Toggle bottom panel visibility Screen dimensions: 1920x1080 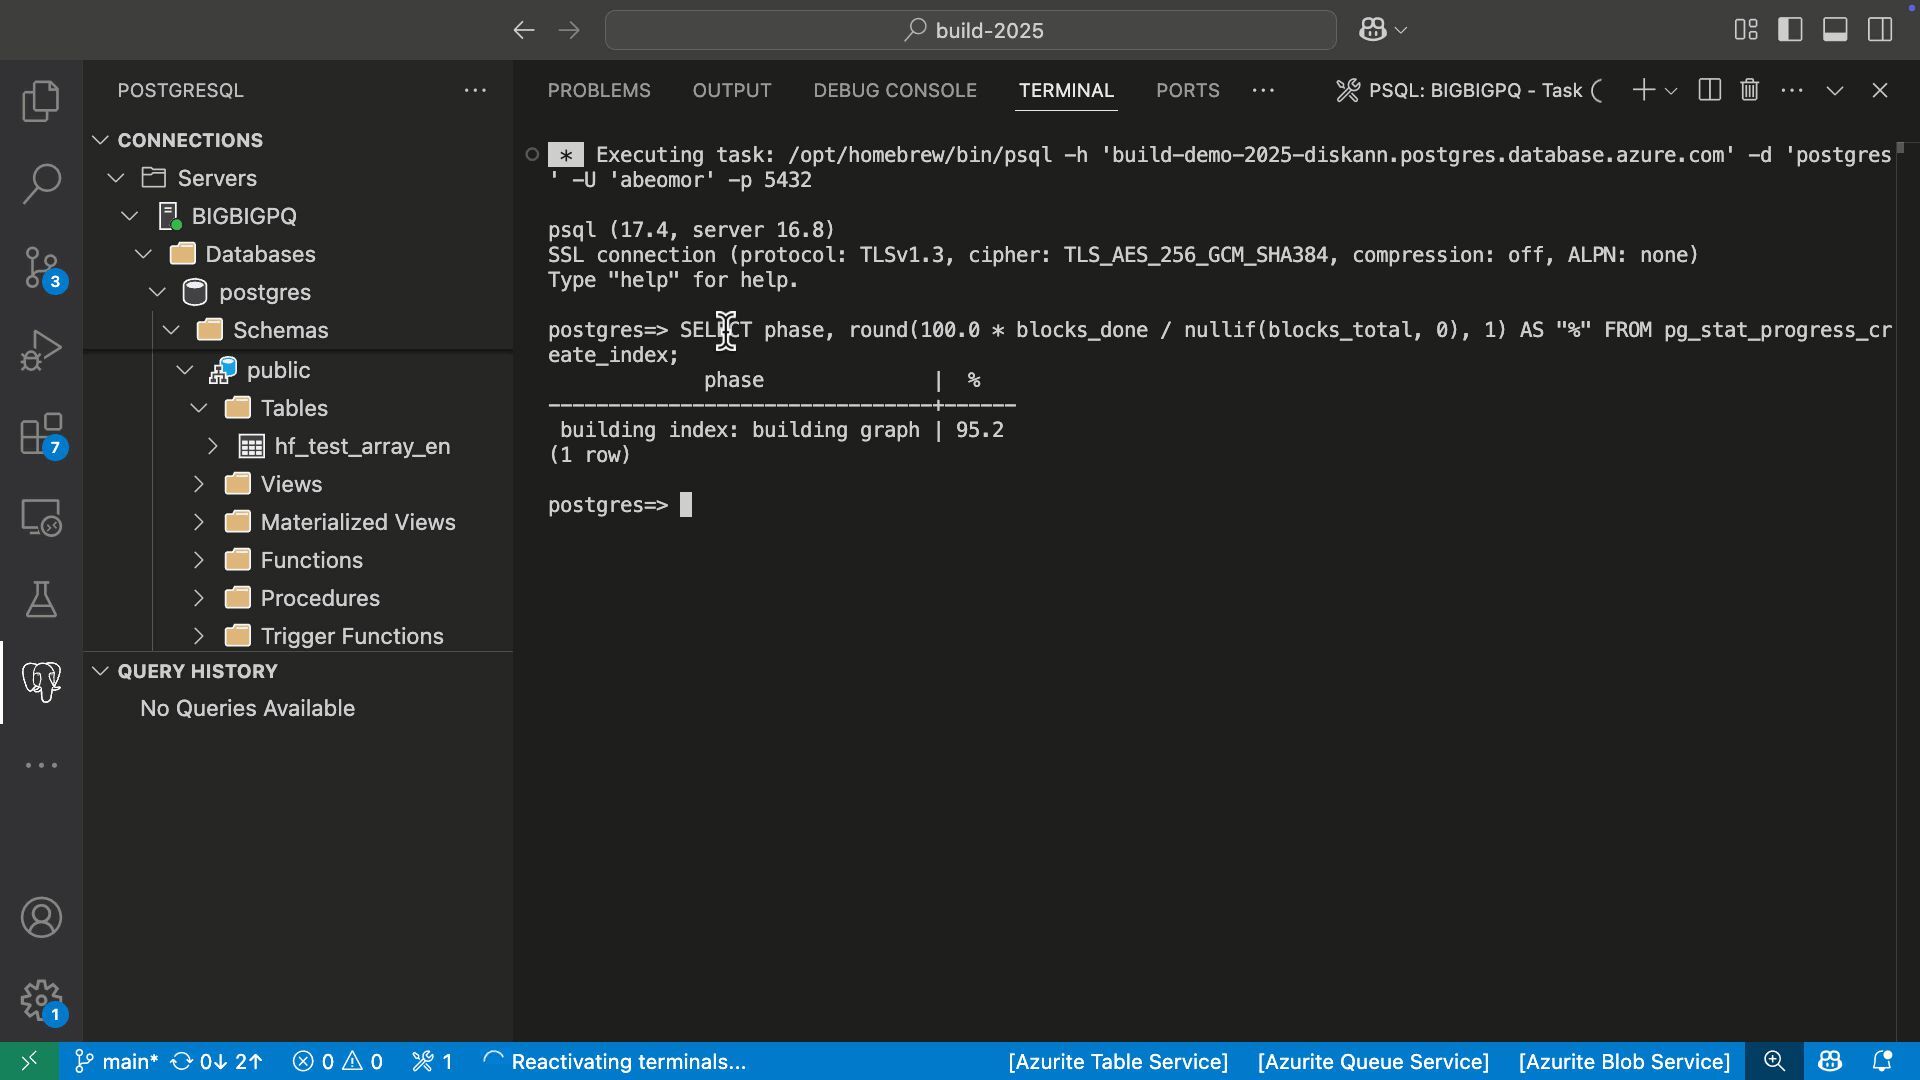(x=1835, y=30)
